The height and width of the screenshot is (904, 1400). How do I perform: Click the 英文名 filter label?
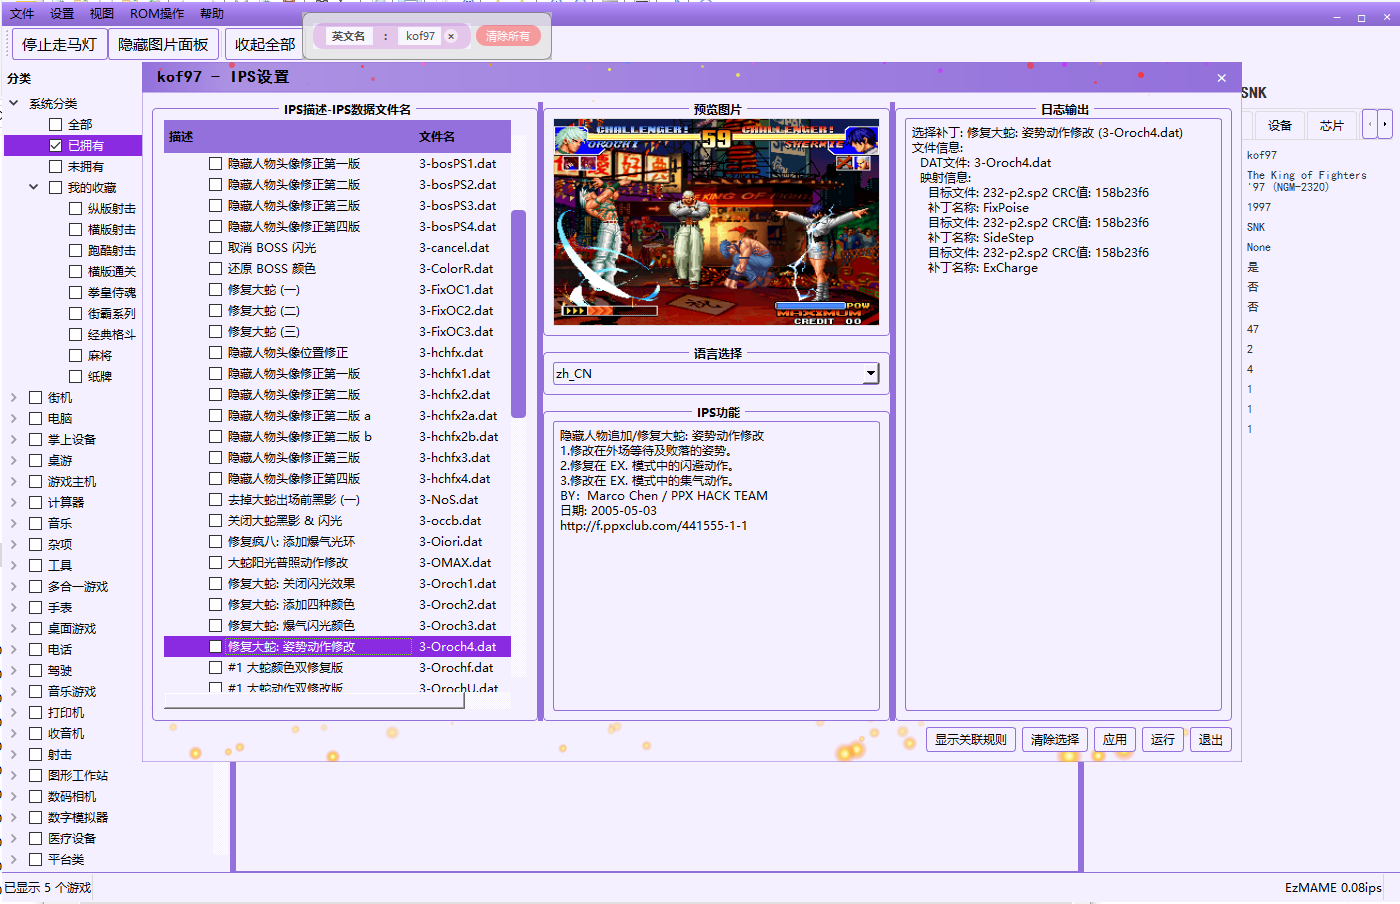pos(348,36)
